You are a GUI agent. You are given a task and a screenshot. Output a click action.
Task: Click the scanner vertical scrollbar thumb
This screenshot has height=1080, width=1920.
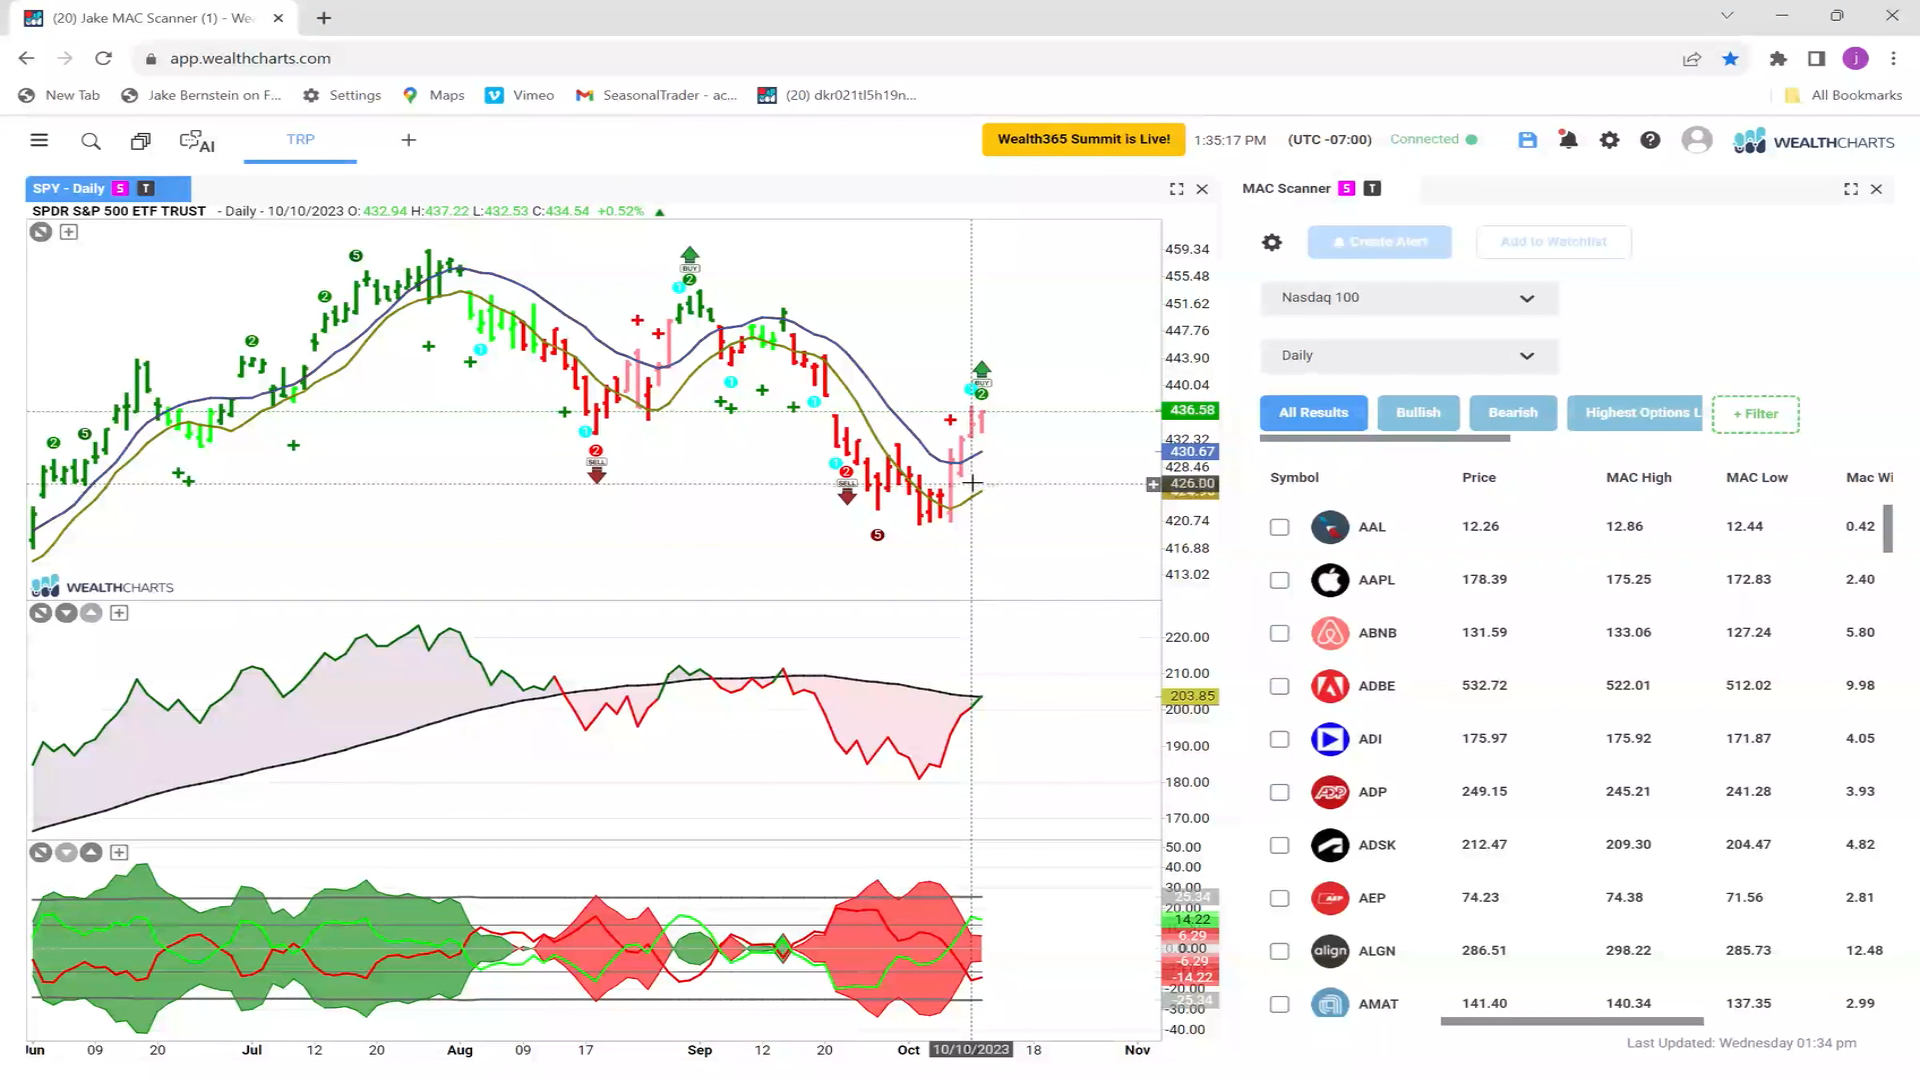[x=1888, y=528]
